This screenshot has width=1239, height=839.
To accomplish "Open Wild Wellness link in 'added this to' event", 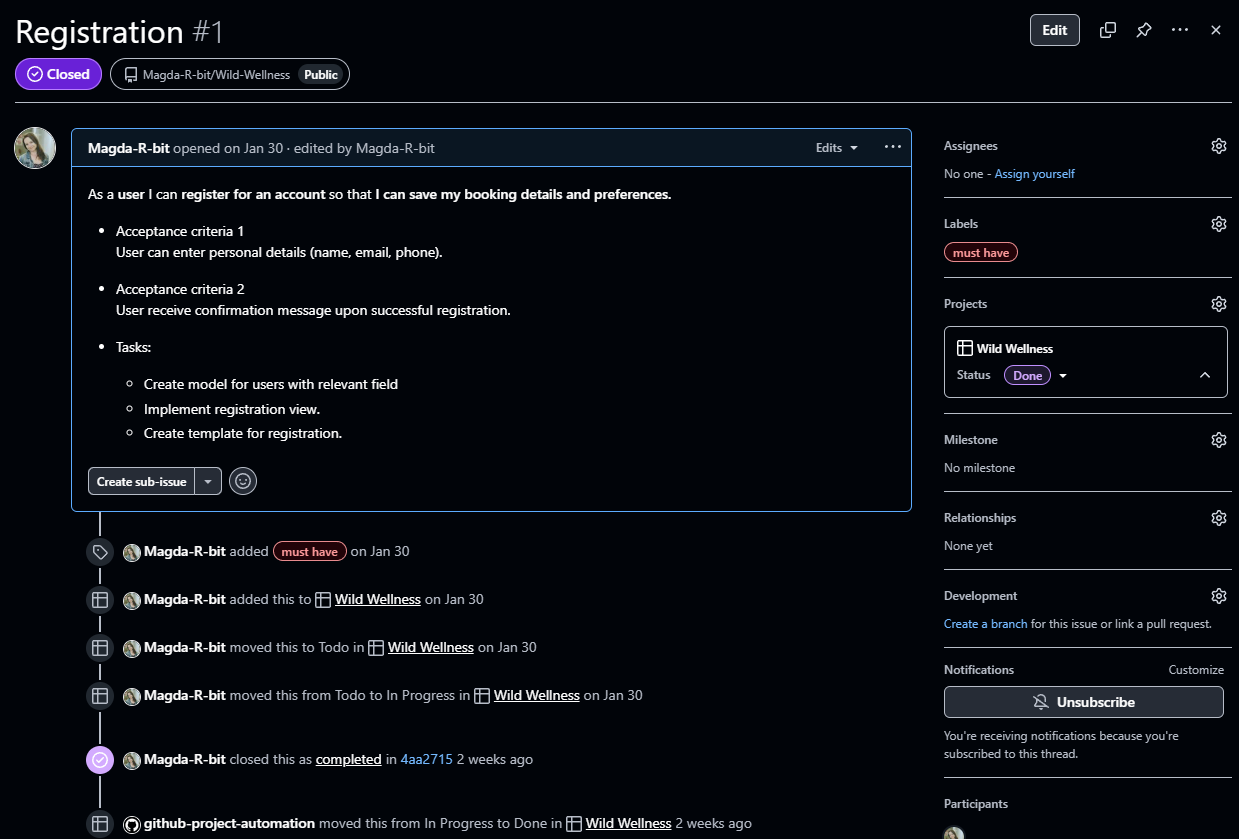I will pos(377,599).
